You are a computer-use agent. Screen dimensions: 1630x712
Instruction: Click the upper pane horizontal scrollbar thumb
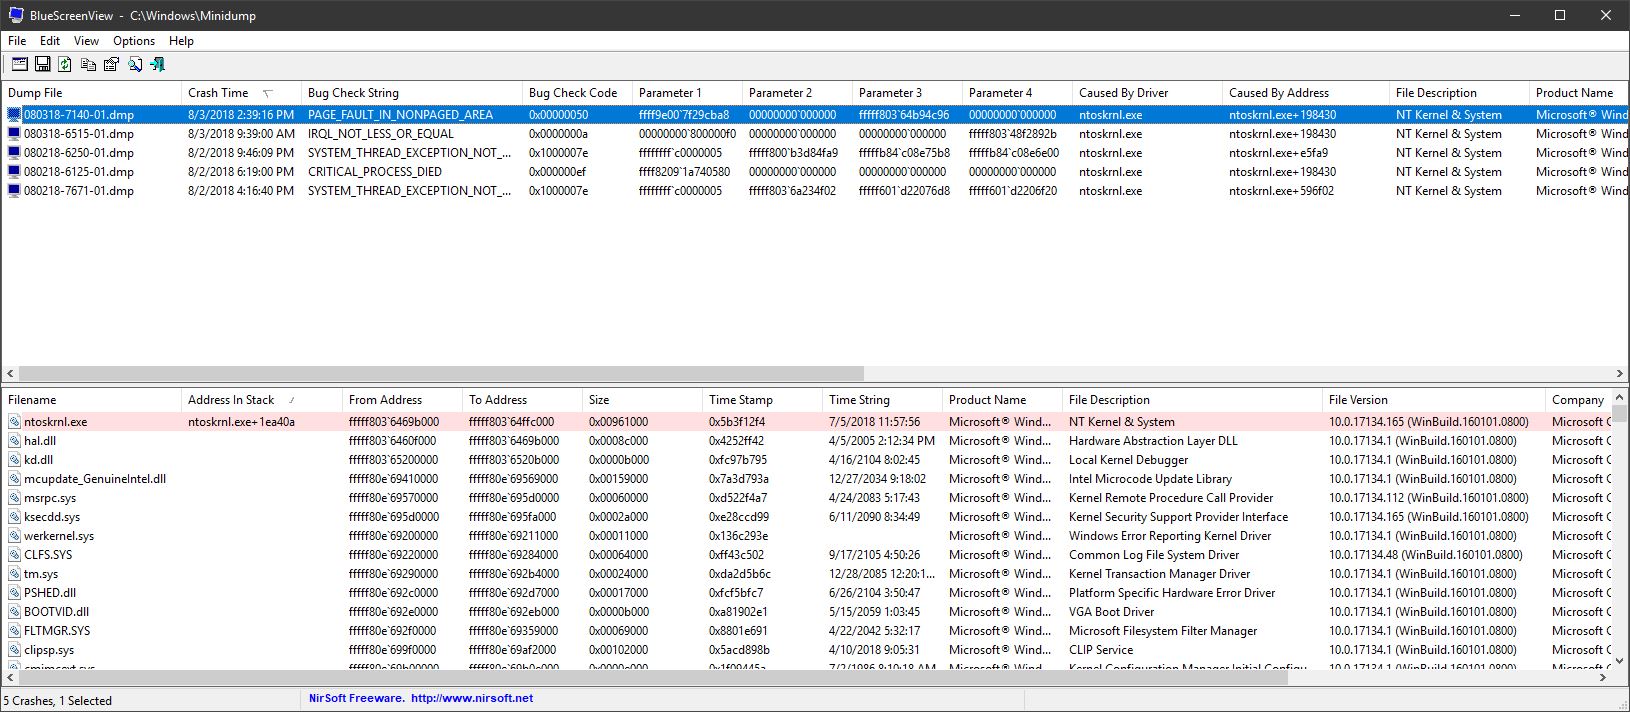click(x=440, y=373)
